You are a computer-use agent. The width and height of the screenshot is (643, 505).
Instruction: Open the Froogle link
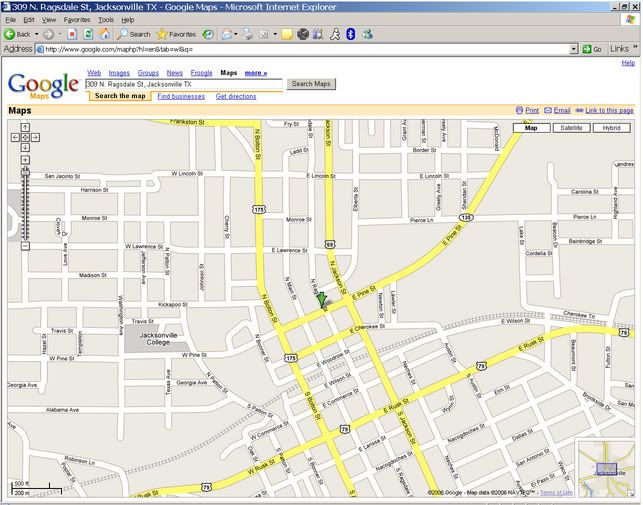[201, 73]
